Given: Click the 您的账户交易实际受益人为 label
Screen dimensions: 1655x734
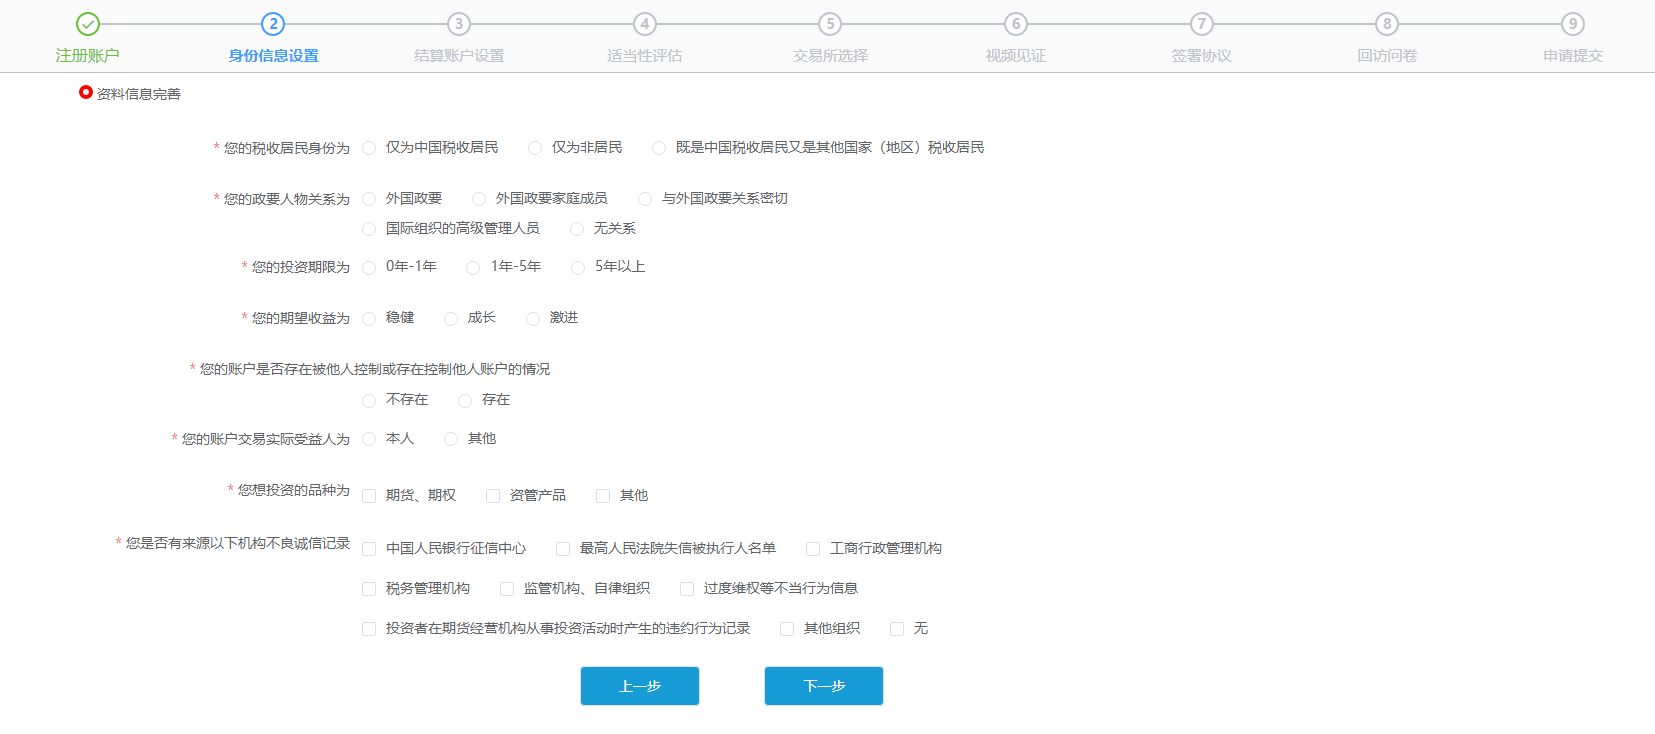Looking at the screenshot, I should coord(266,439).
